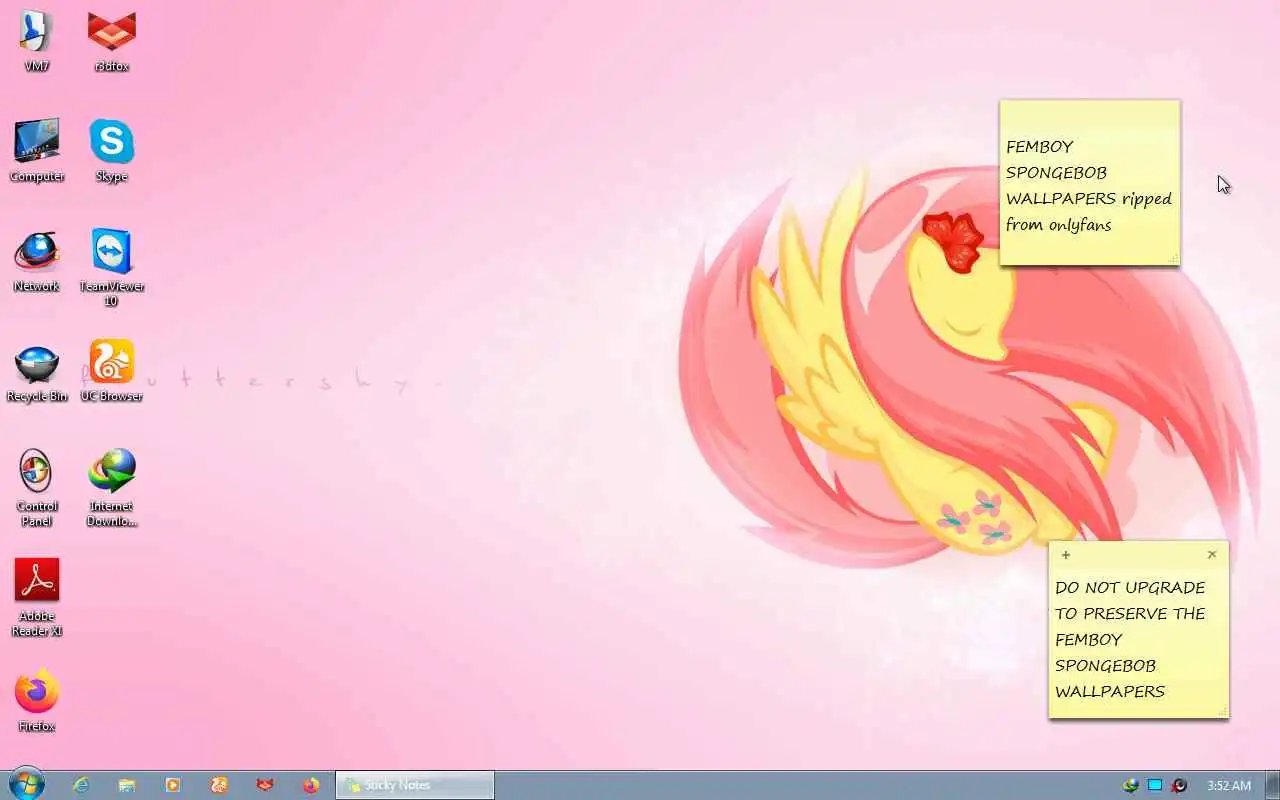Open the Control Panel desktop icon
This screenshot has width=1280, height=800.
point(37,487)
